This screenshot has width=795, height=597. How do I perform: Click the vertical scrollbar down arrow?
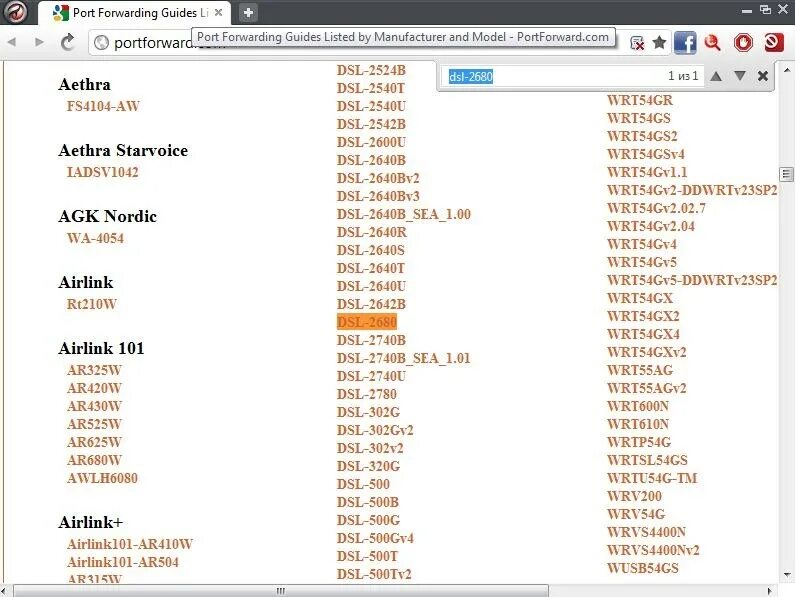(x=787, y=575)
